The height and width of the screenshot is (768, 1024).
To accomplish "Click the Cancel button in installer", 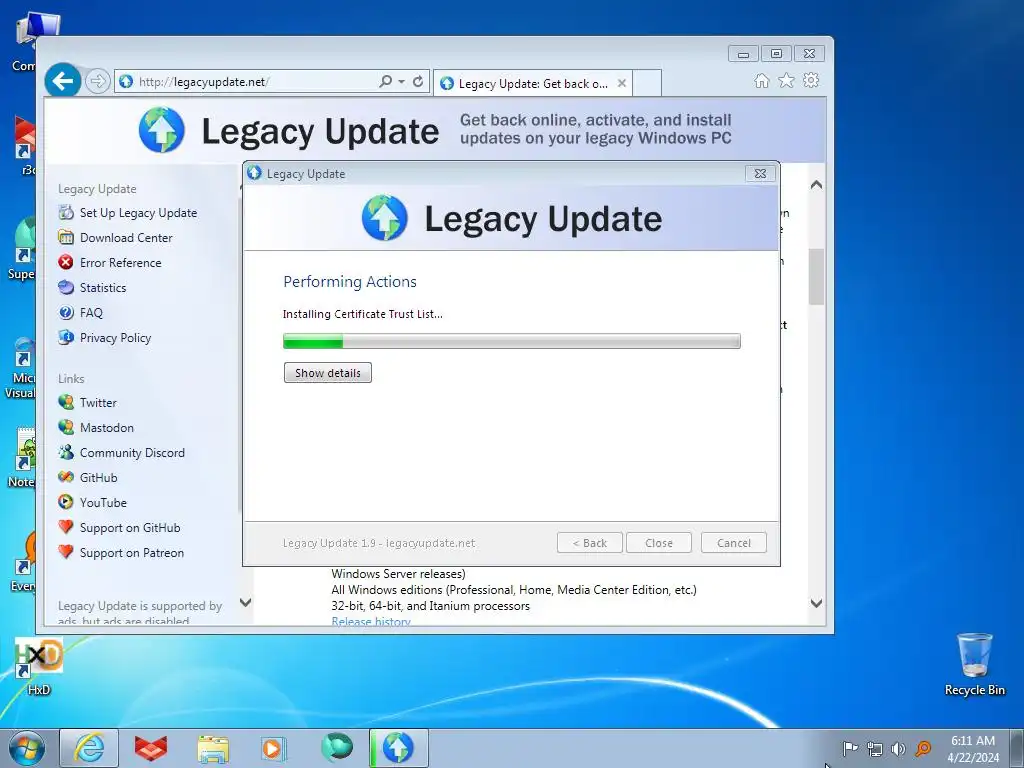I will (733, 543).
